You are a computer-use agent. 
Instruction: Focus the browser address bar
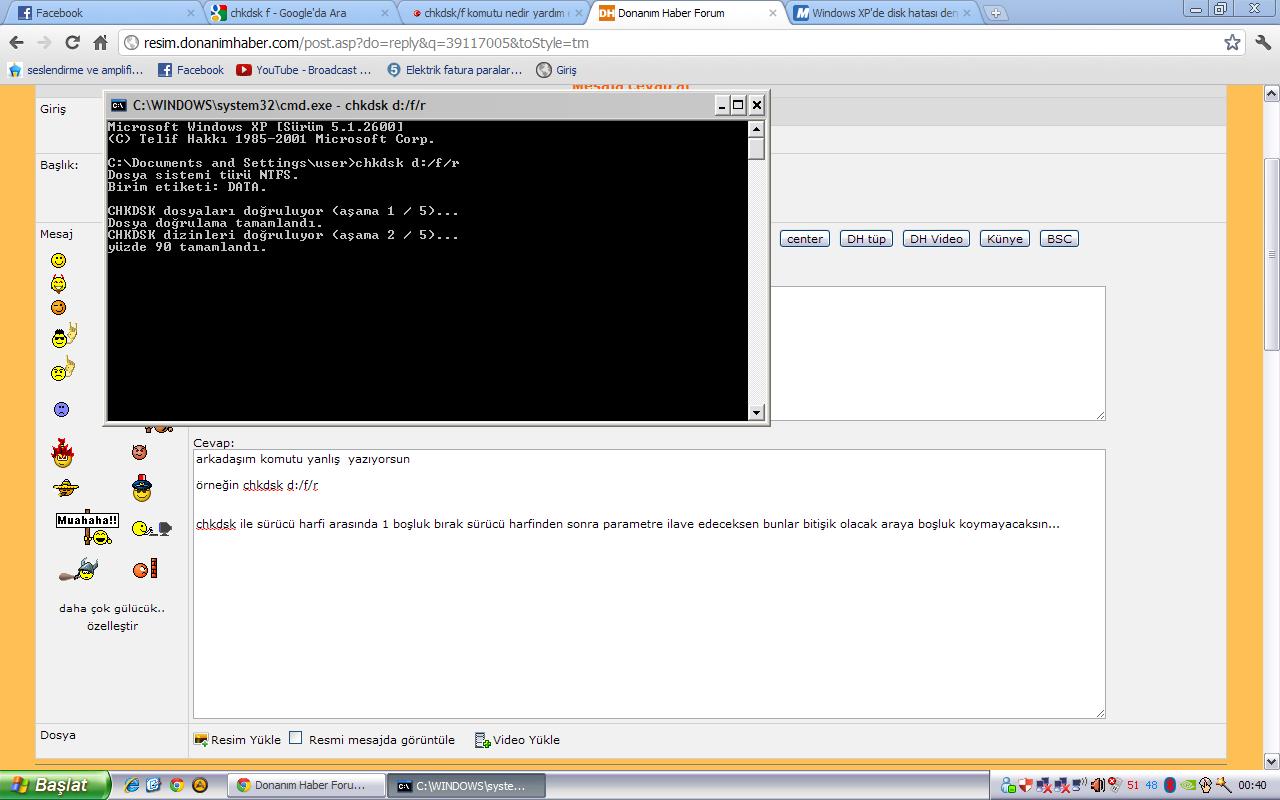tap(680, 43)
